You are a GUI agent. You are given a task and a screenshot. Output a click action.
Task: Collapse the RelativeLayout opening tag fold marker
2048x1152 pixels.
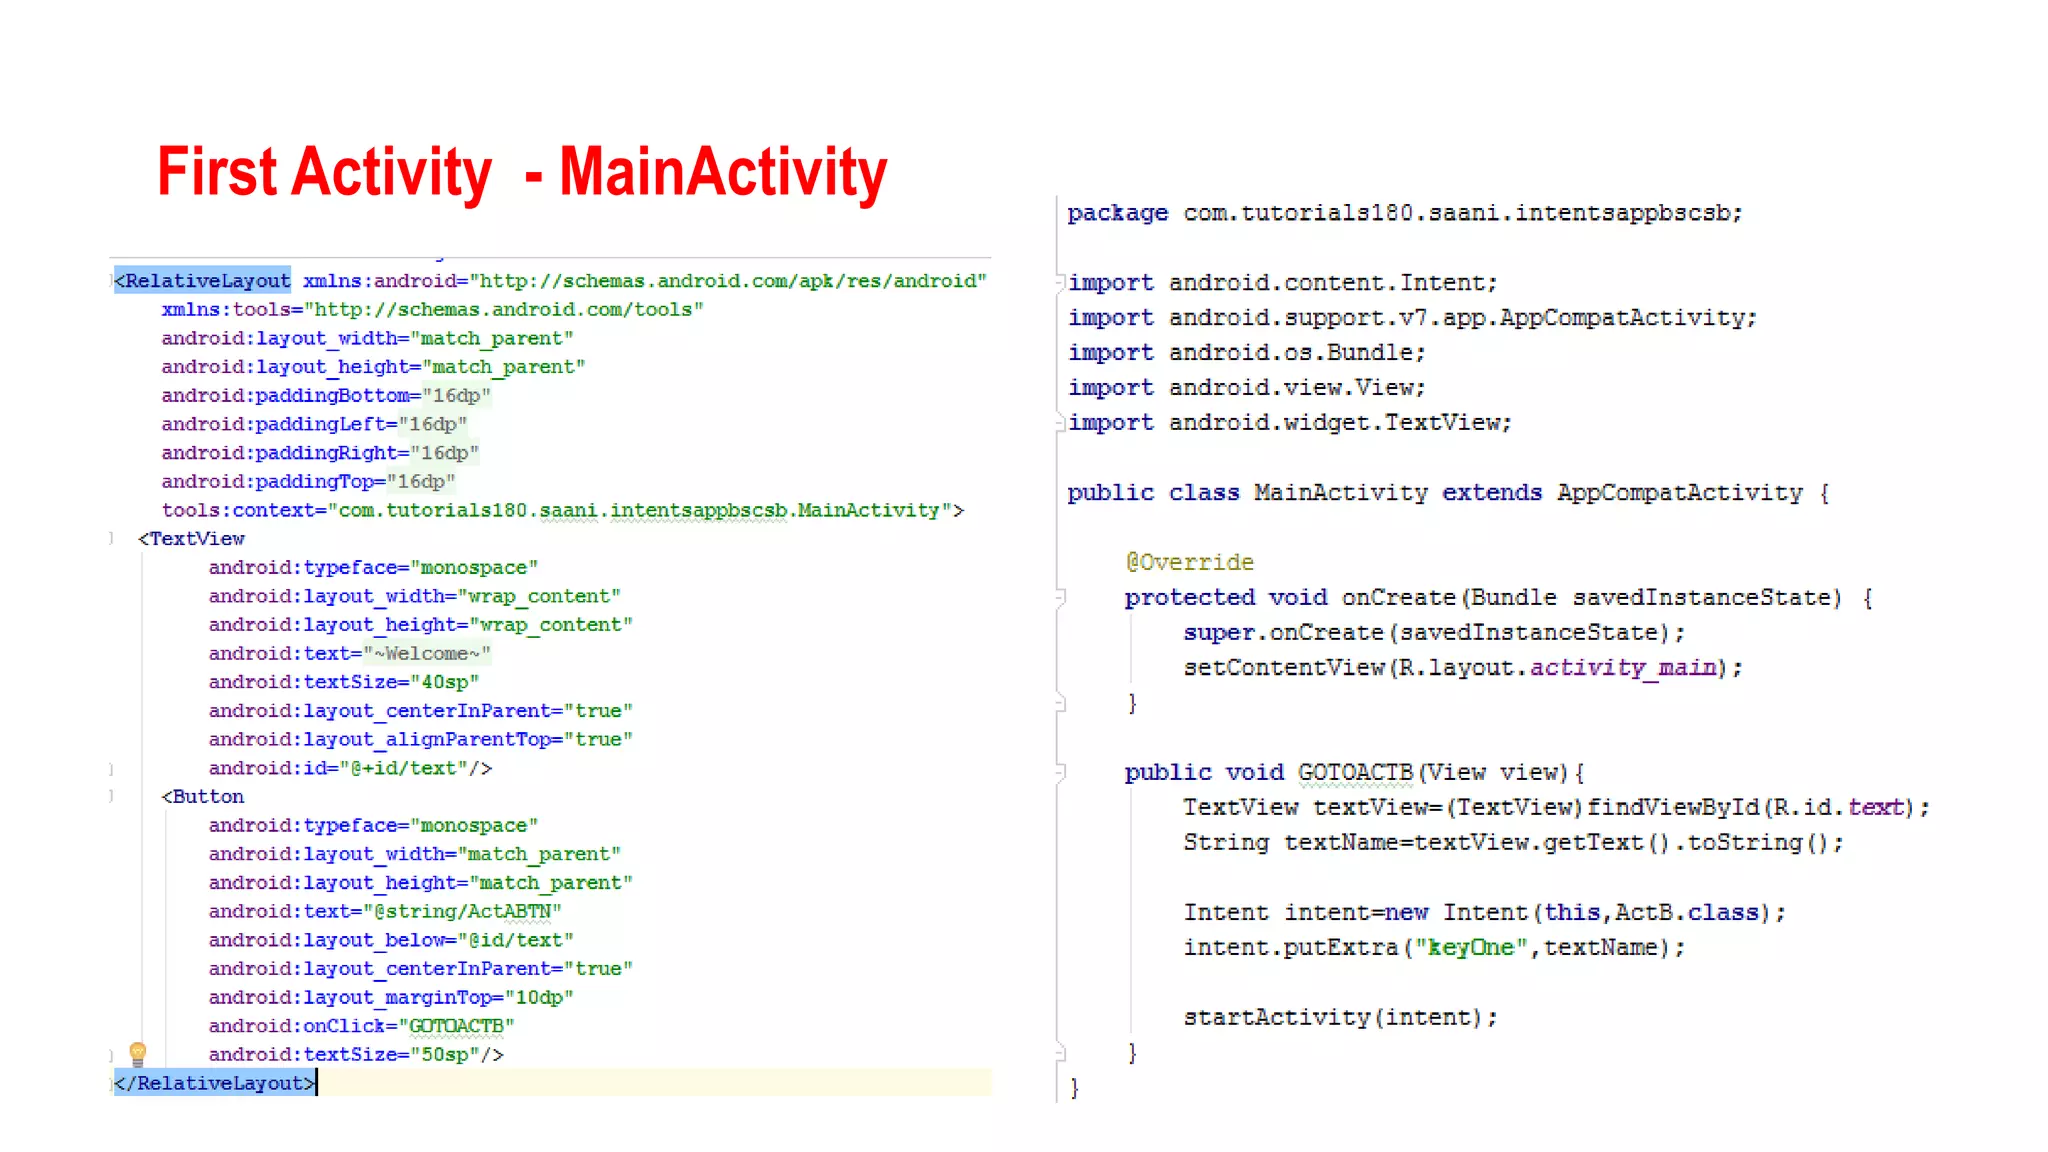coord(111,281)
